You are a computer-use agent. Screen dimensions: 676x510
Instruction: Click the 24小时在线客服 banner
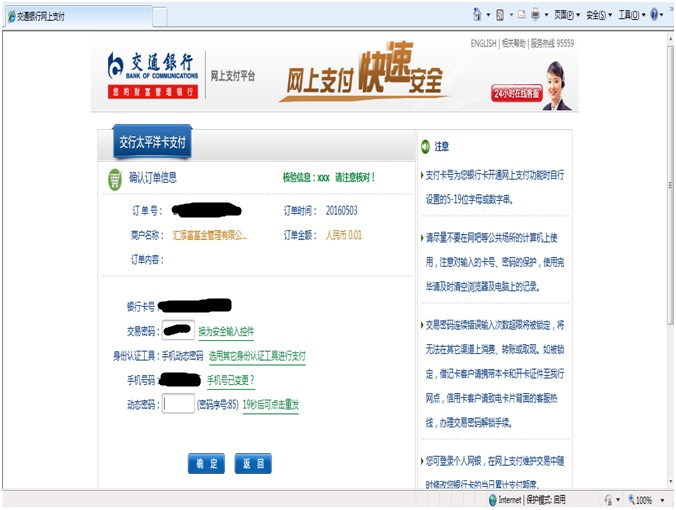point(516,93)
